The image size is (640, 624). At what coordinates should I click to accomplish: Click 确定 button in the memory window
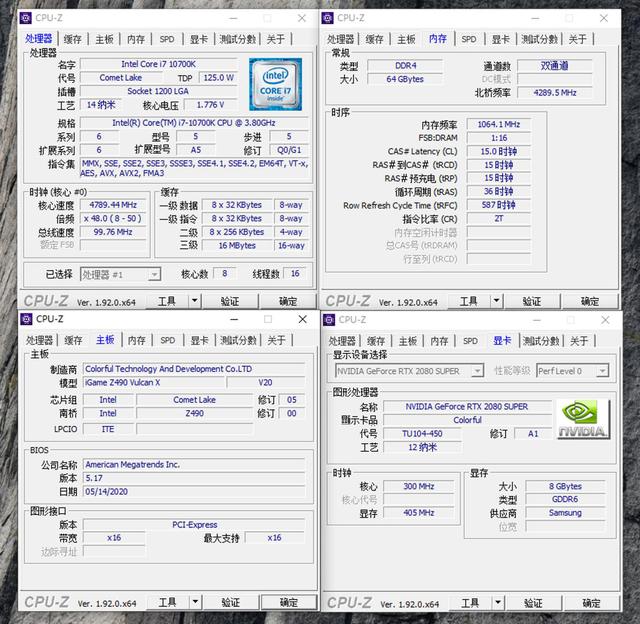(x=590, y=301)
